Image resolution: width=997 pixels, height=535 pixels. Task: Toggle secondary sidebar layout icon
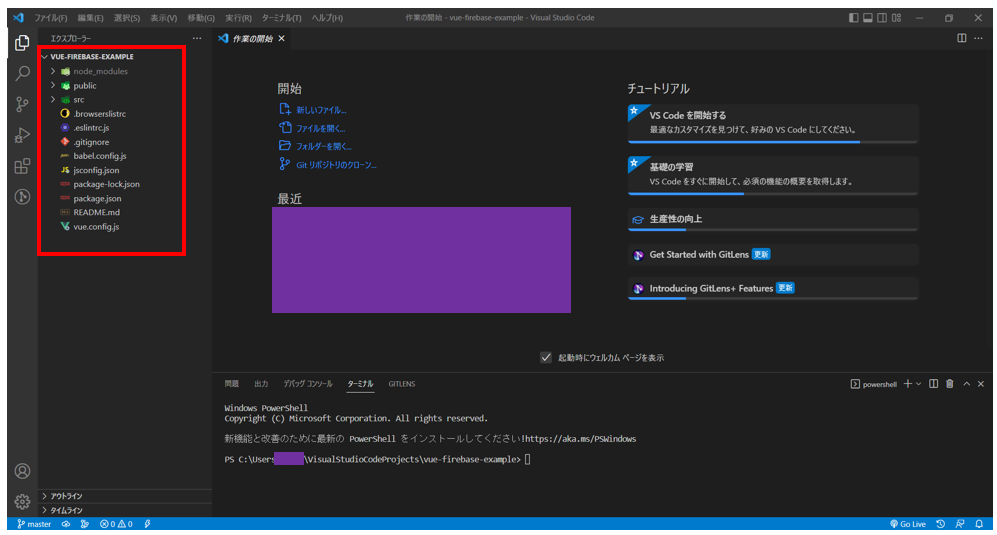click(x=882, y=18)
